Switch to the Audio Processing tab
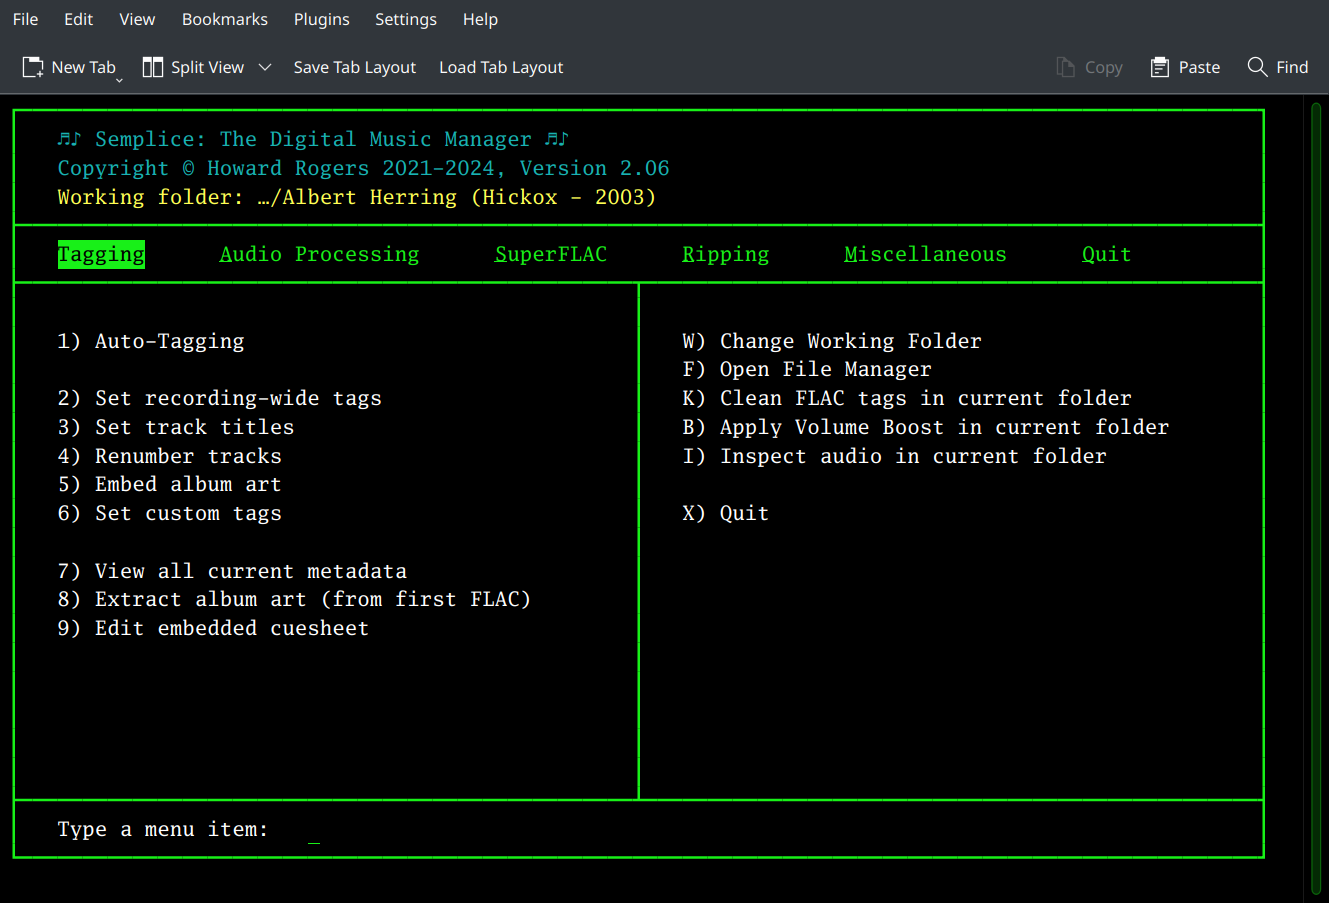The height and width of the screenshot is (903, 1329). pyautogui.click(x=319, y=254)
